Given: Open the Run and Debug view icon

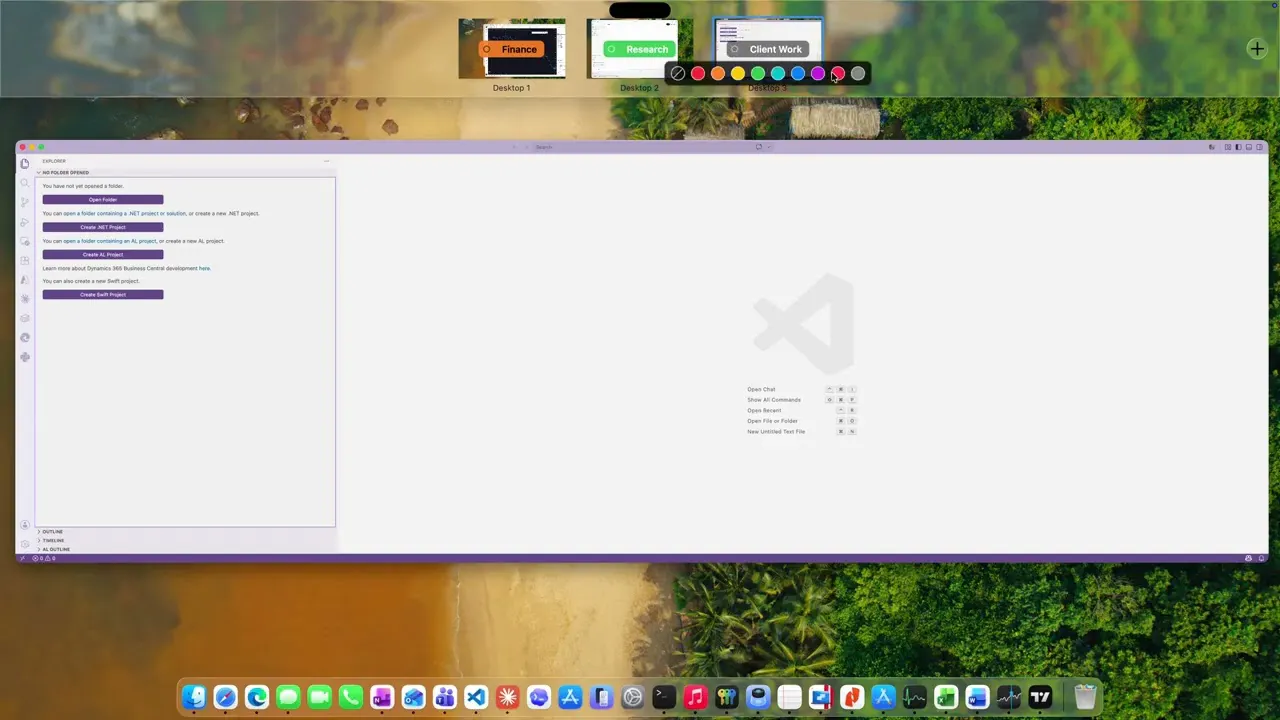Looking at the screenshot, I should [x=25, y=222].
